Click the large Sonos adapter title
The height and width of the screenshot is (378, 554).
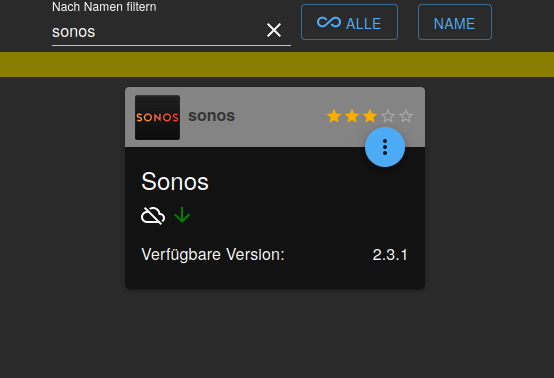(175, 182)
